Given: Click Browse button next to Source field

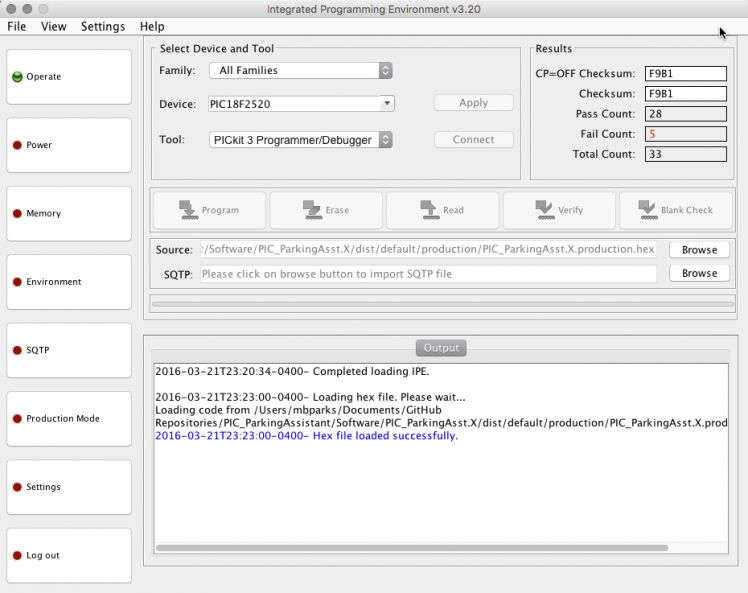Looking at the screenshot, I should pyautogui.click(x=699, y=250).
